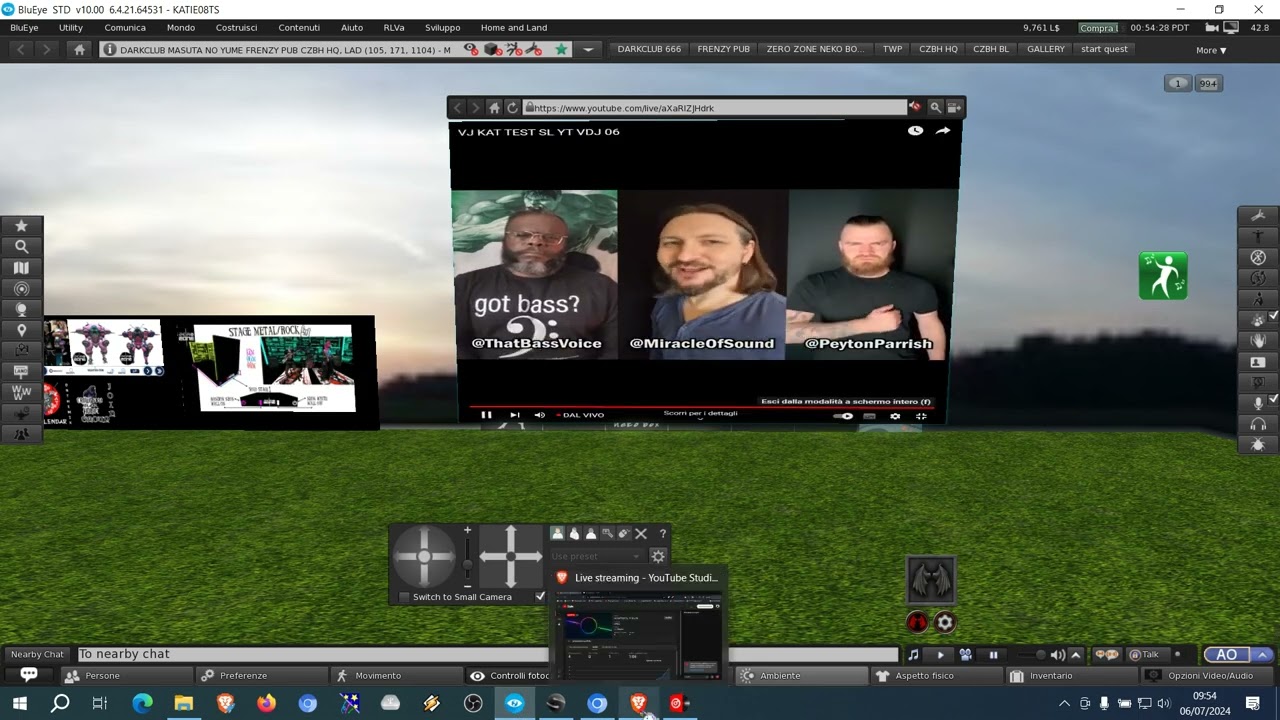The image size is (1280, 720).
Task: Click the media browser home icon
Action: tap(494, 108)
